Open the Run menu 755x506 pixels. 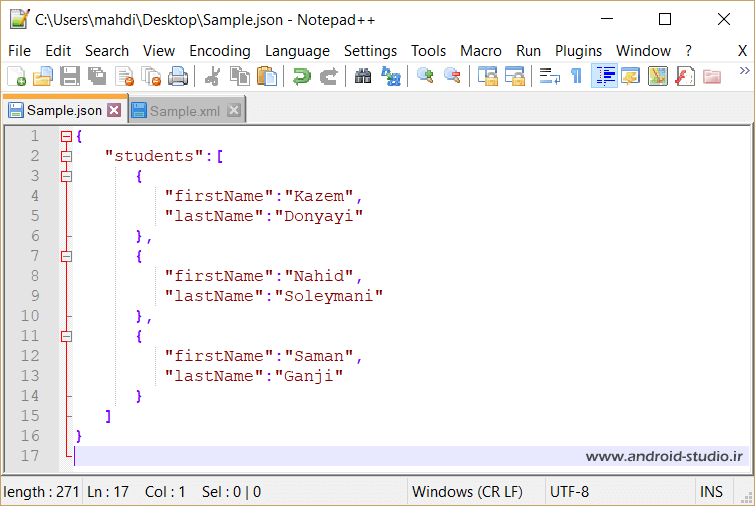pyautogui.click(x=528, y=51)
